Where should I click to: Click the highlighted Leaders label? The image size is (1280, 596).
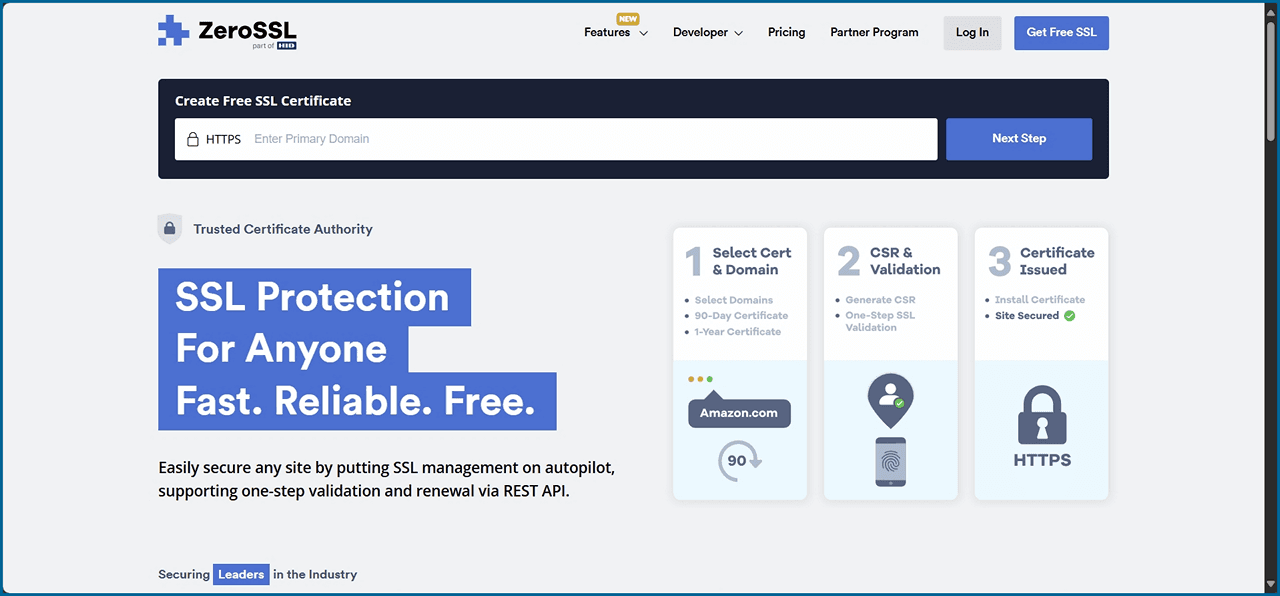(241, 575)
